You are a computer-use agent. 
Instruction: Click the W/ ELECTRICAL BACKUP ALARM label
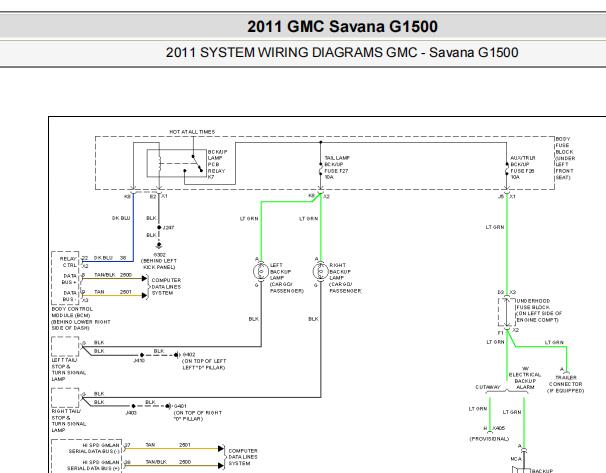point(525,378)
